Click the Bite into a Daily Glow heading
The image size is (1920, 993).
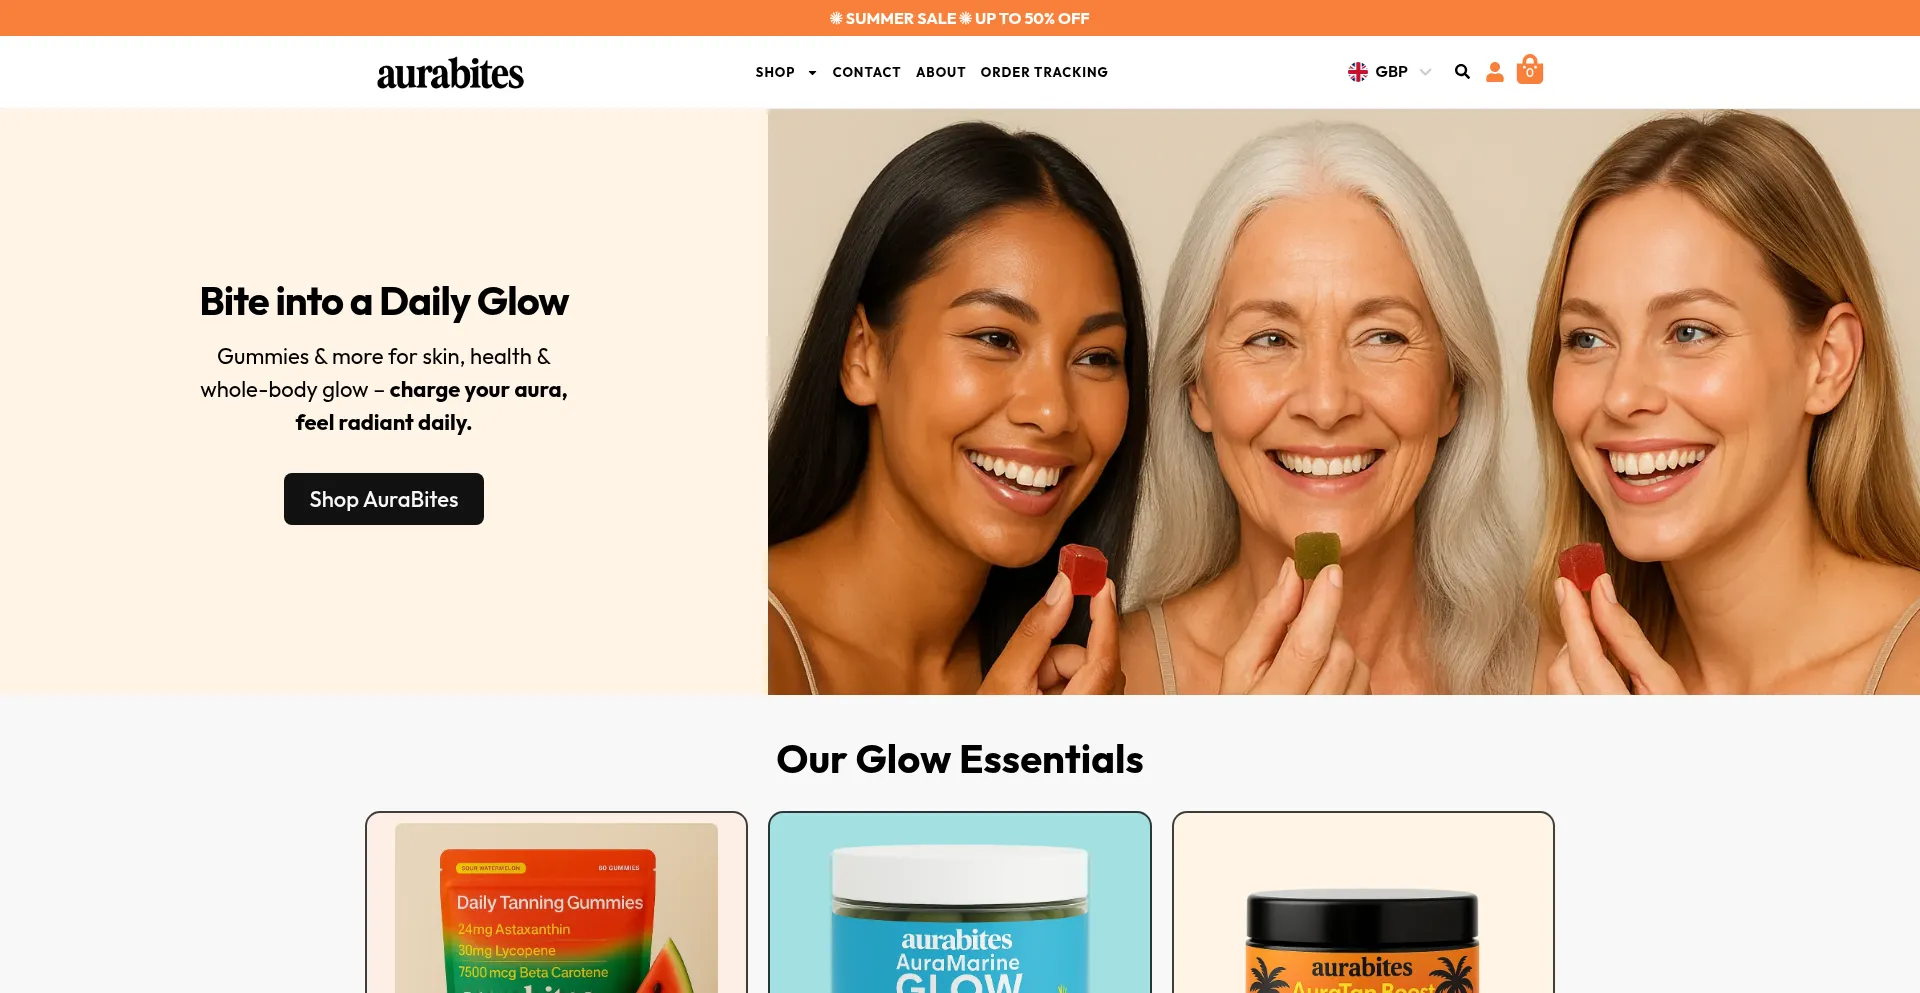pyautogui.click(x=384, y=302)
